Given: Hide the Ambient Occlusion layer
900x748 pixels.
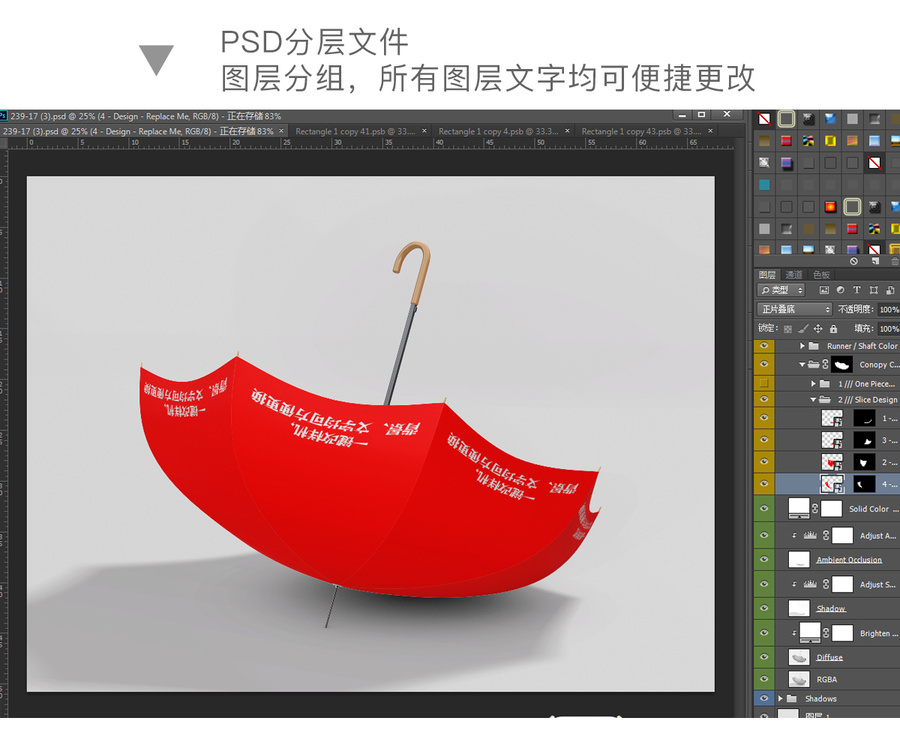Looking at the screenshot, I should 764,560.
